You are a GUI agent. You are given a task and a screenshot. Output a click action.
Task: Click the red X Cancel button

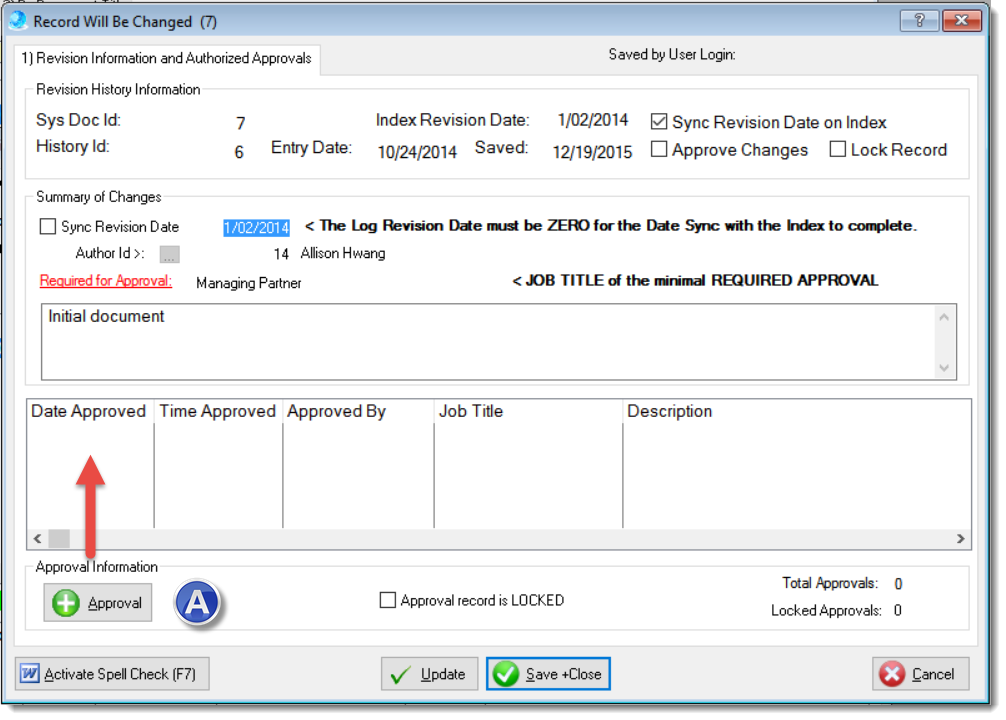click(920, 674)
